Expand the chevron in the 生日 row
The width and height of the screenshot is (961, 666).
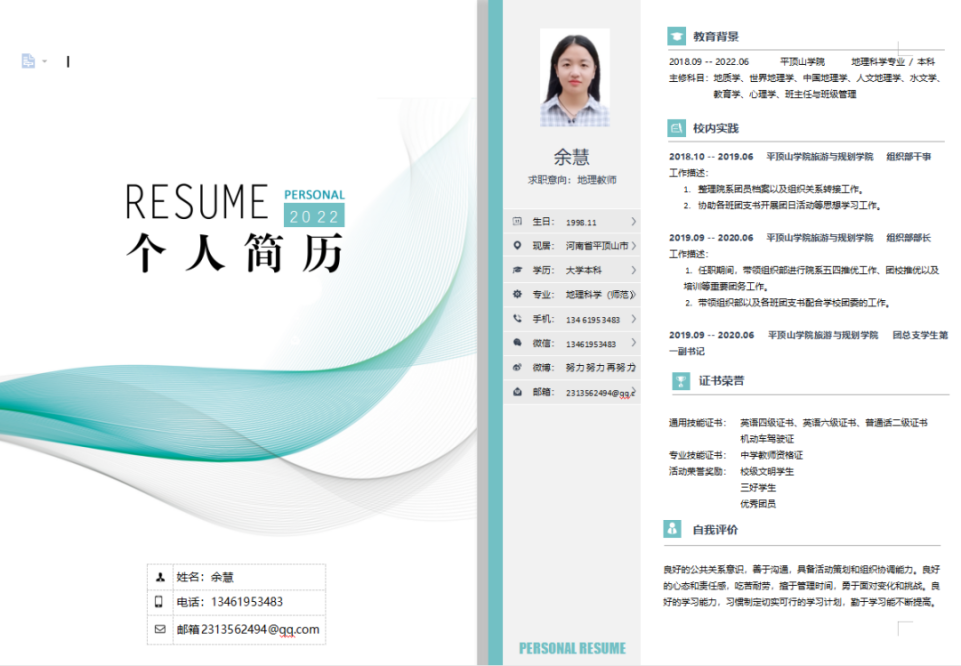[633, 221]
